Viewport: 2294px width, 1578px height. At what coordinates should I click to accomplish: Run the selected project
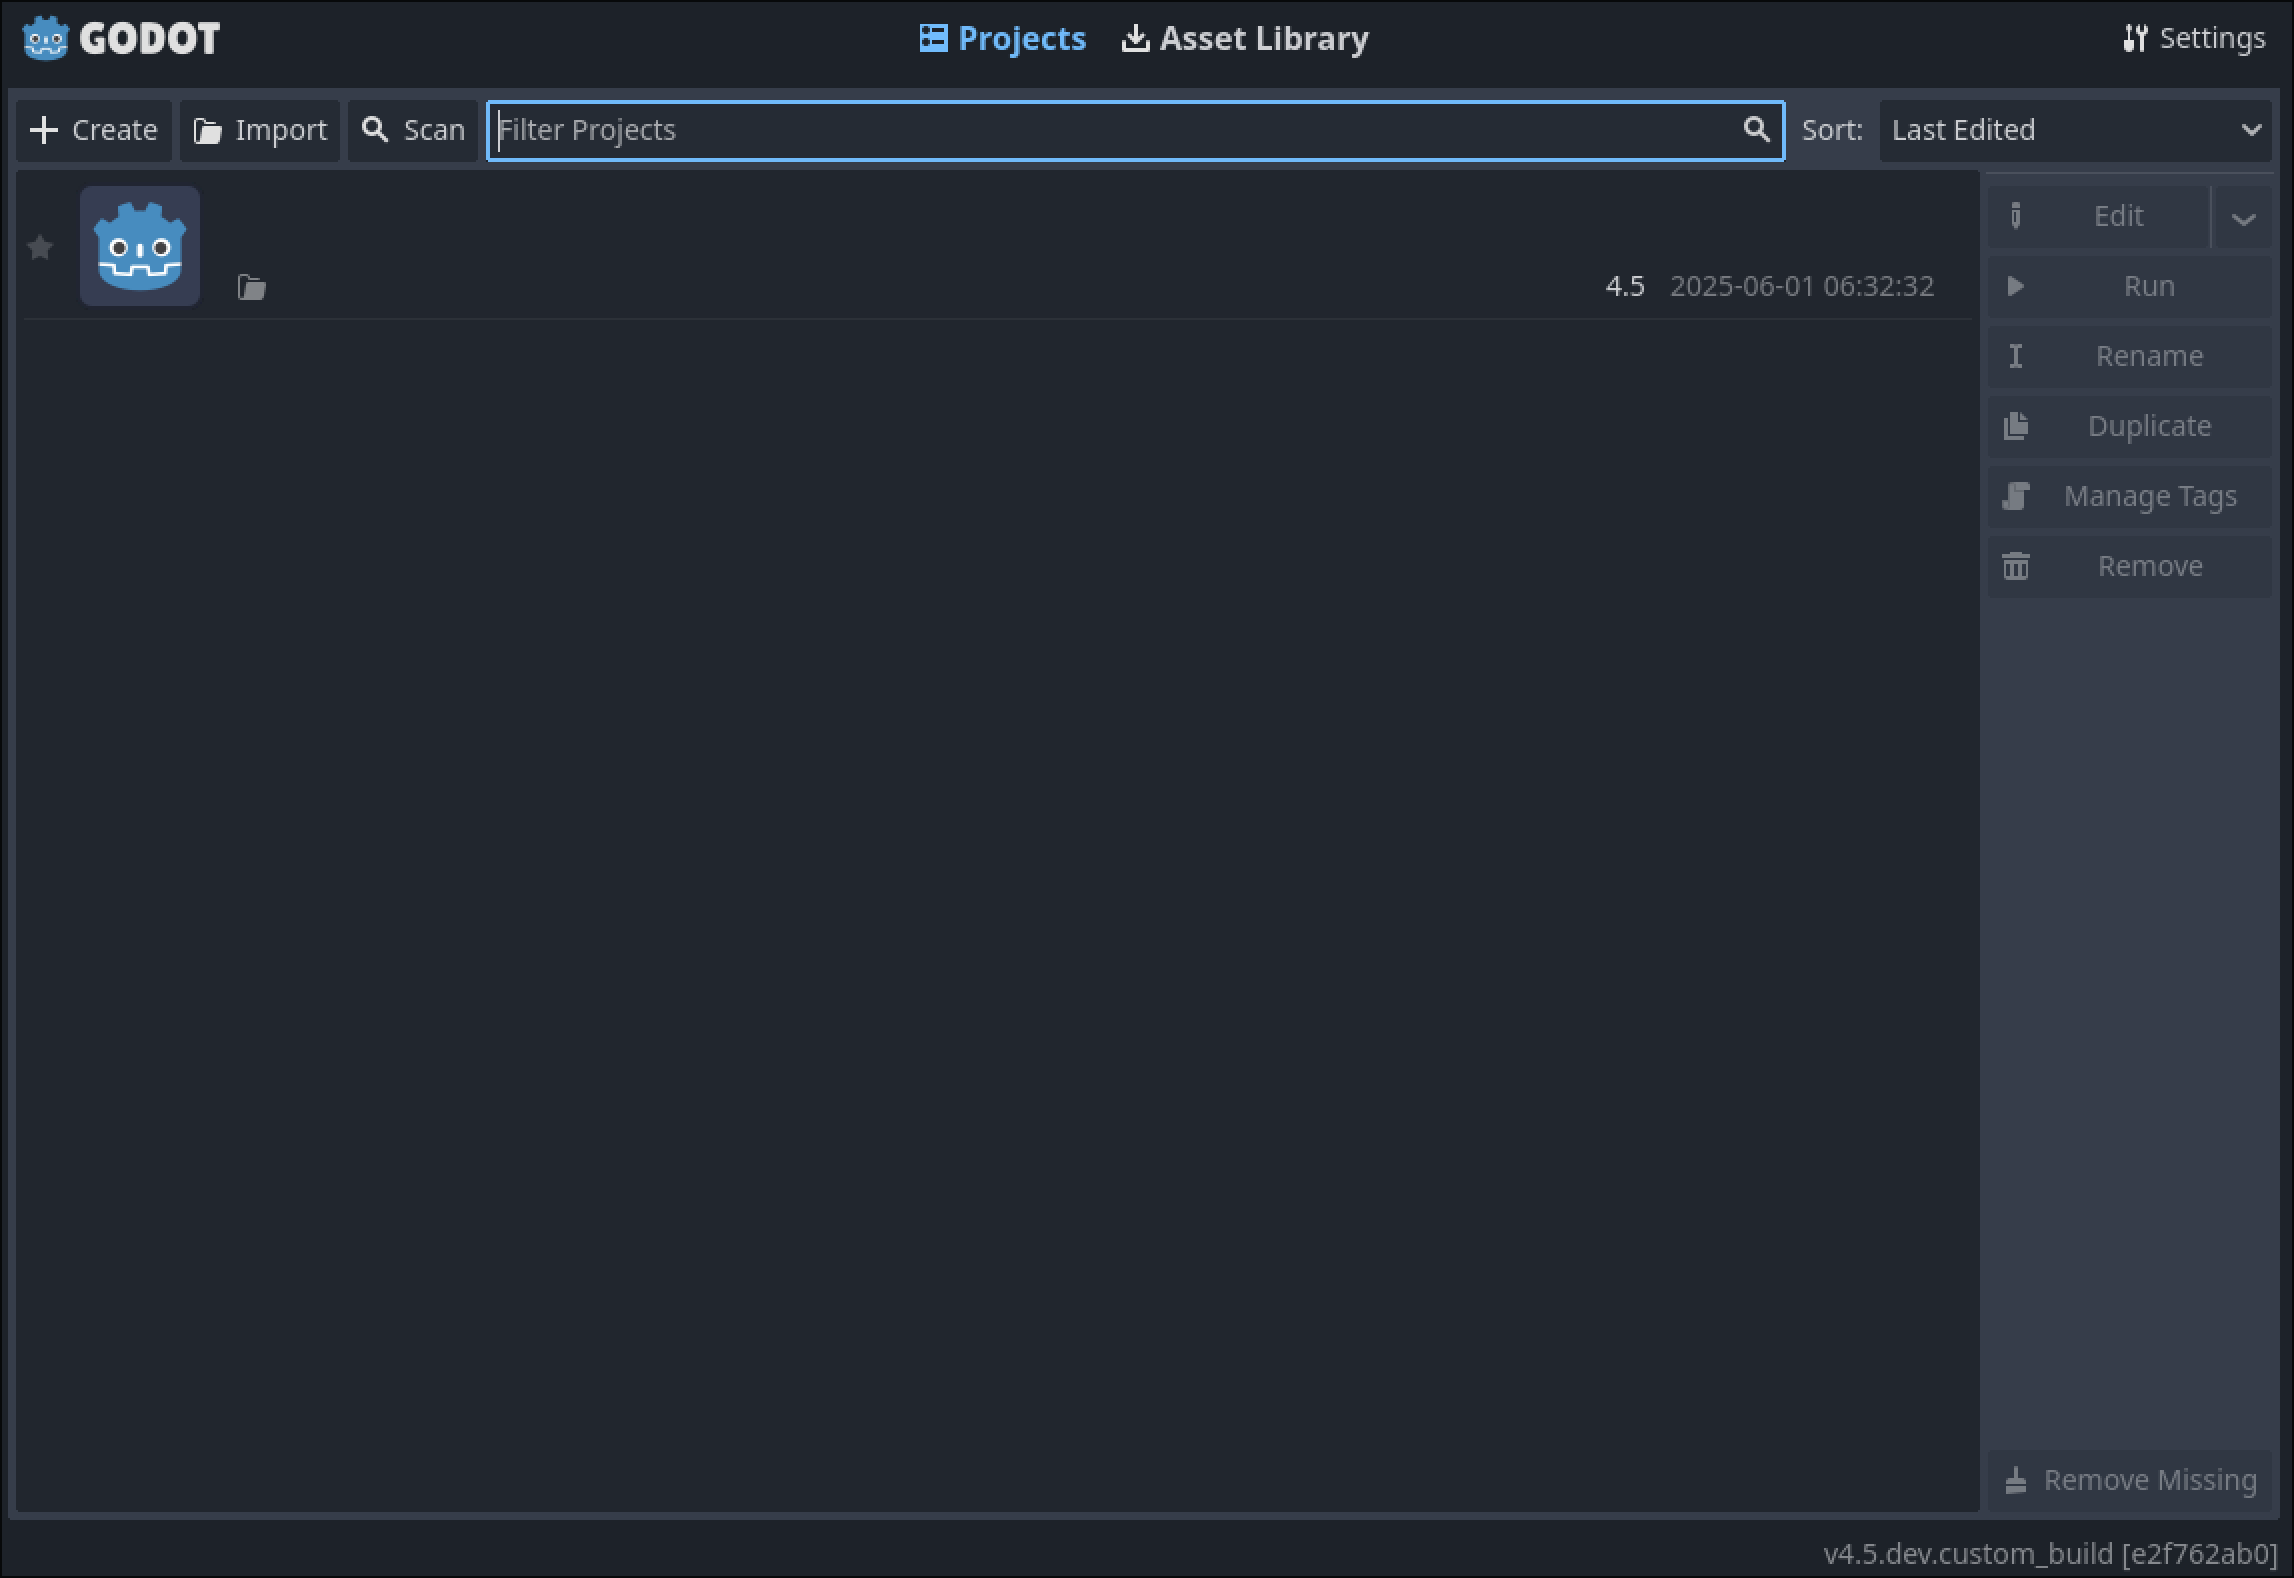2130,286
